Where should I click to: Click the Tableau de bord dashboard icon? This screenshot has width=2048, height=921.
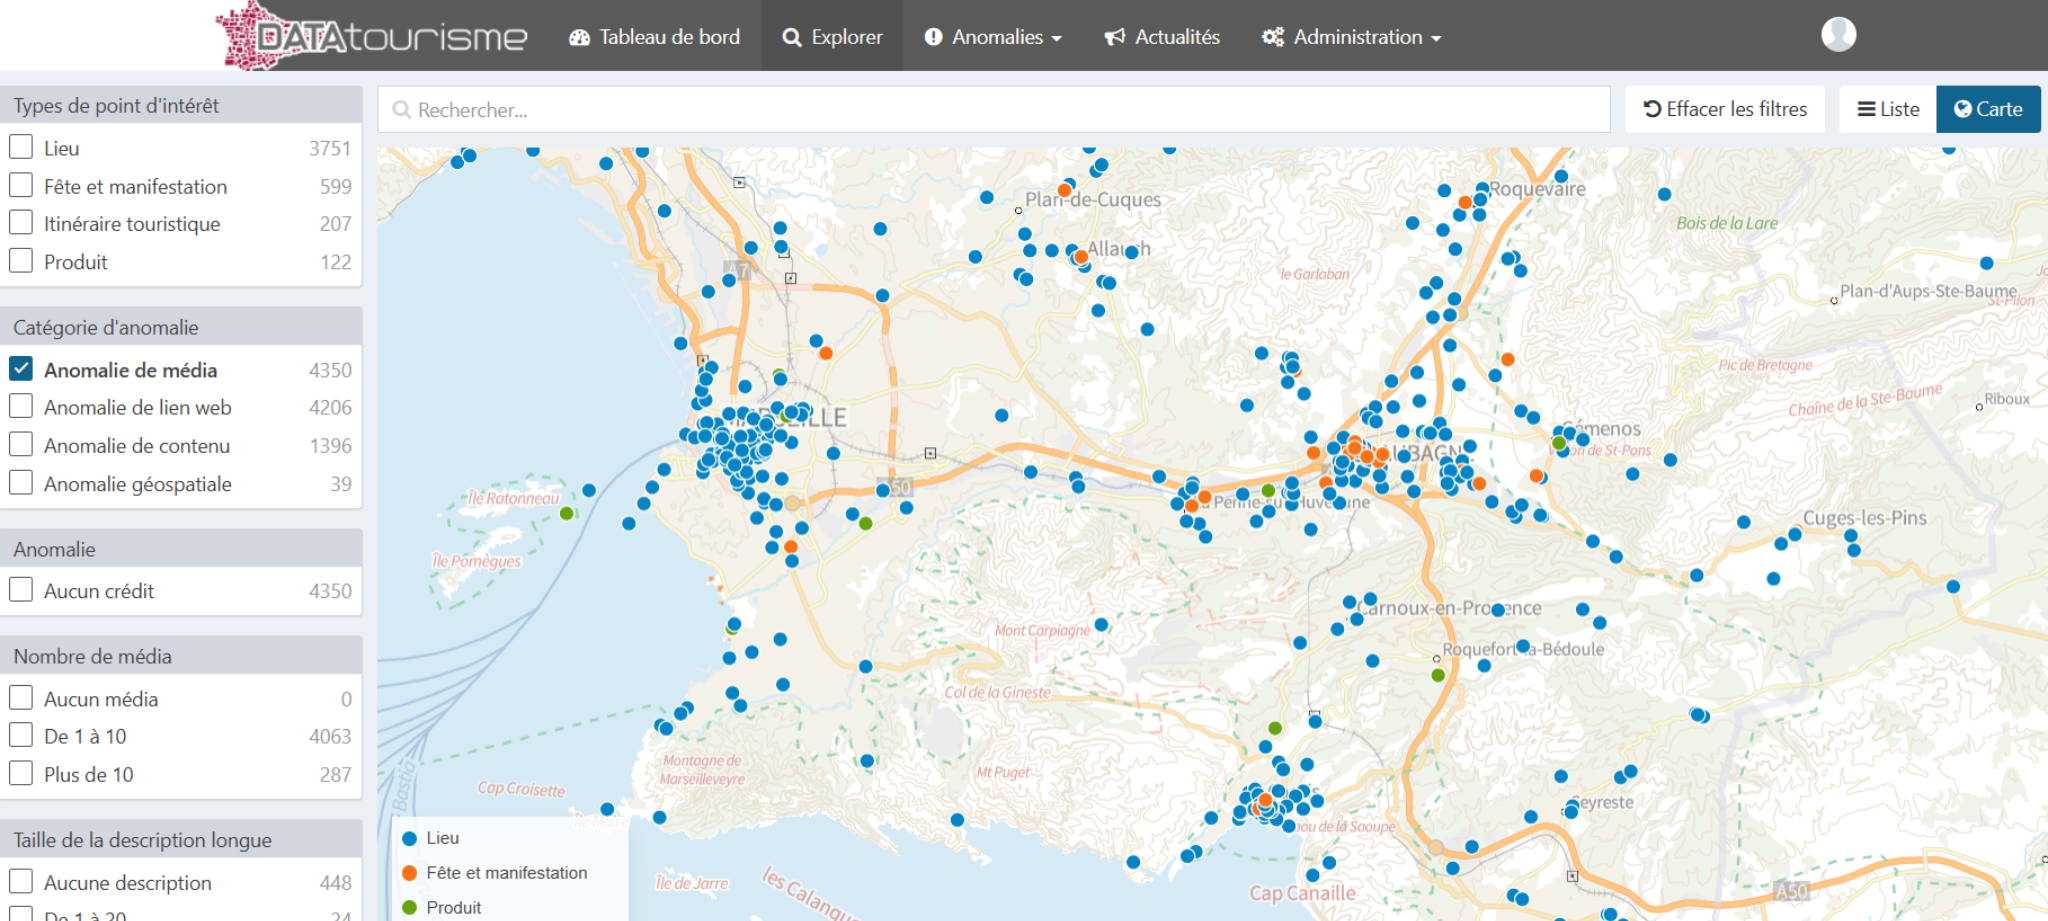click(580, 38)
